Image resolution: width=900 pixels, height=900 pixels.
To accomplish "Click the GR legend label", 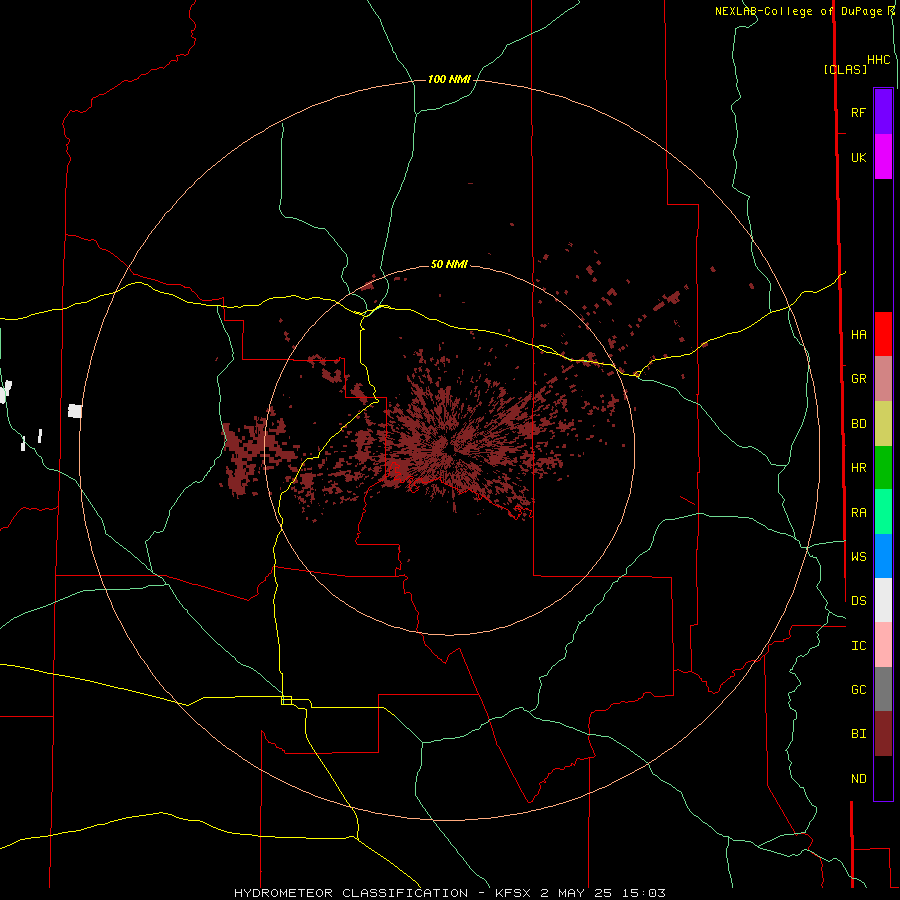I will [x=858, y=379].
